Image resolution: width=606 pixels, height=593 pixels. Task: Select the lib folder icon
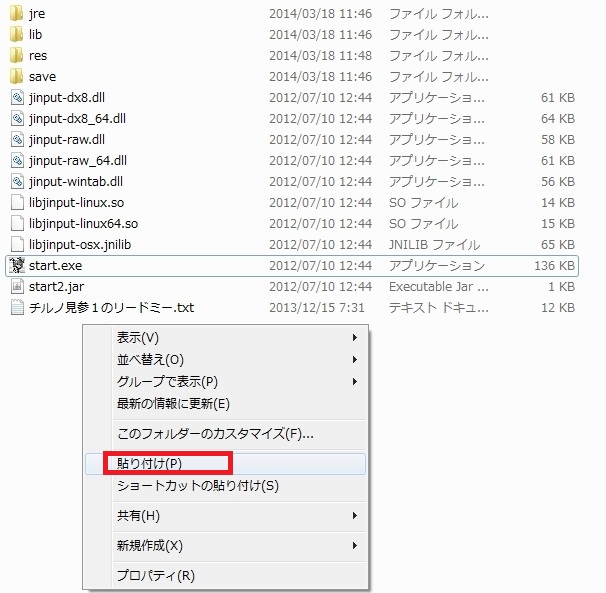click(x=17, y=35)
